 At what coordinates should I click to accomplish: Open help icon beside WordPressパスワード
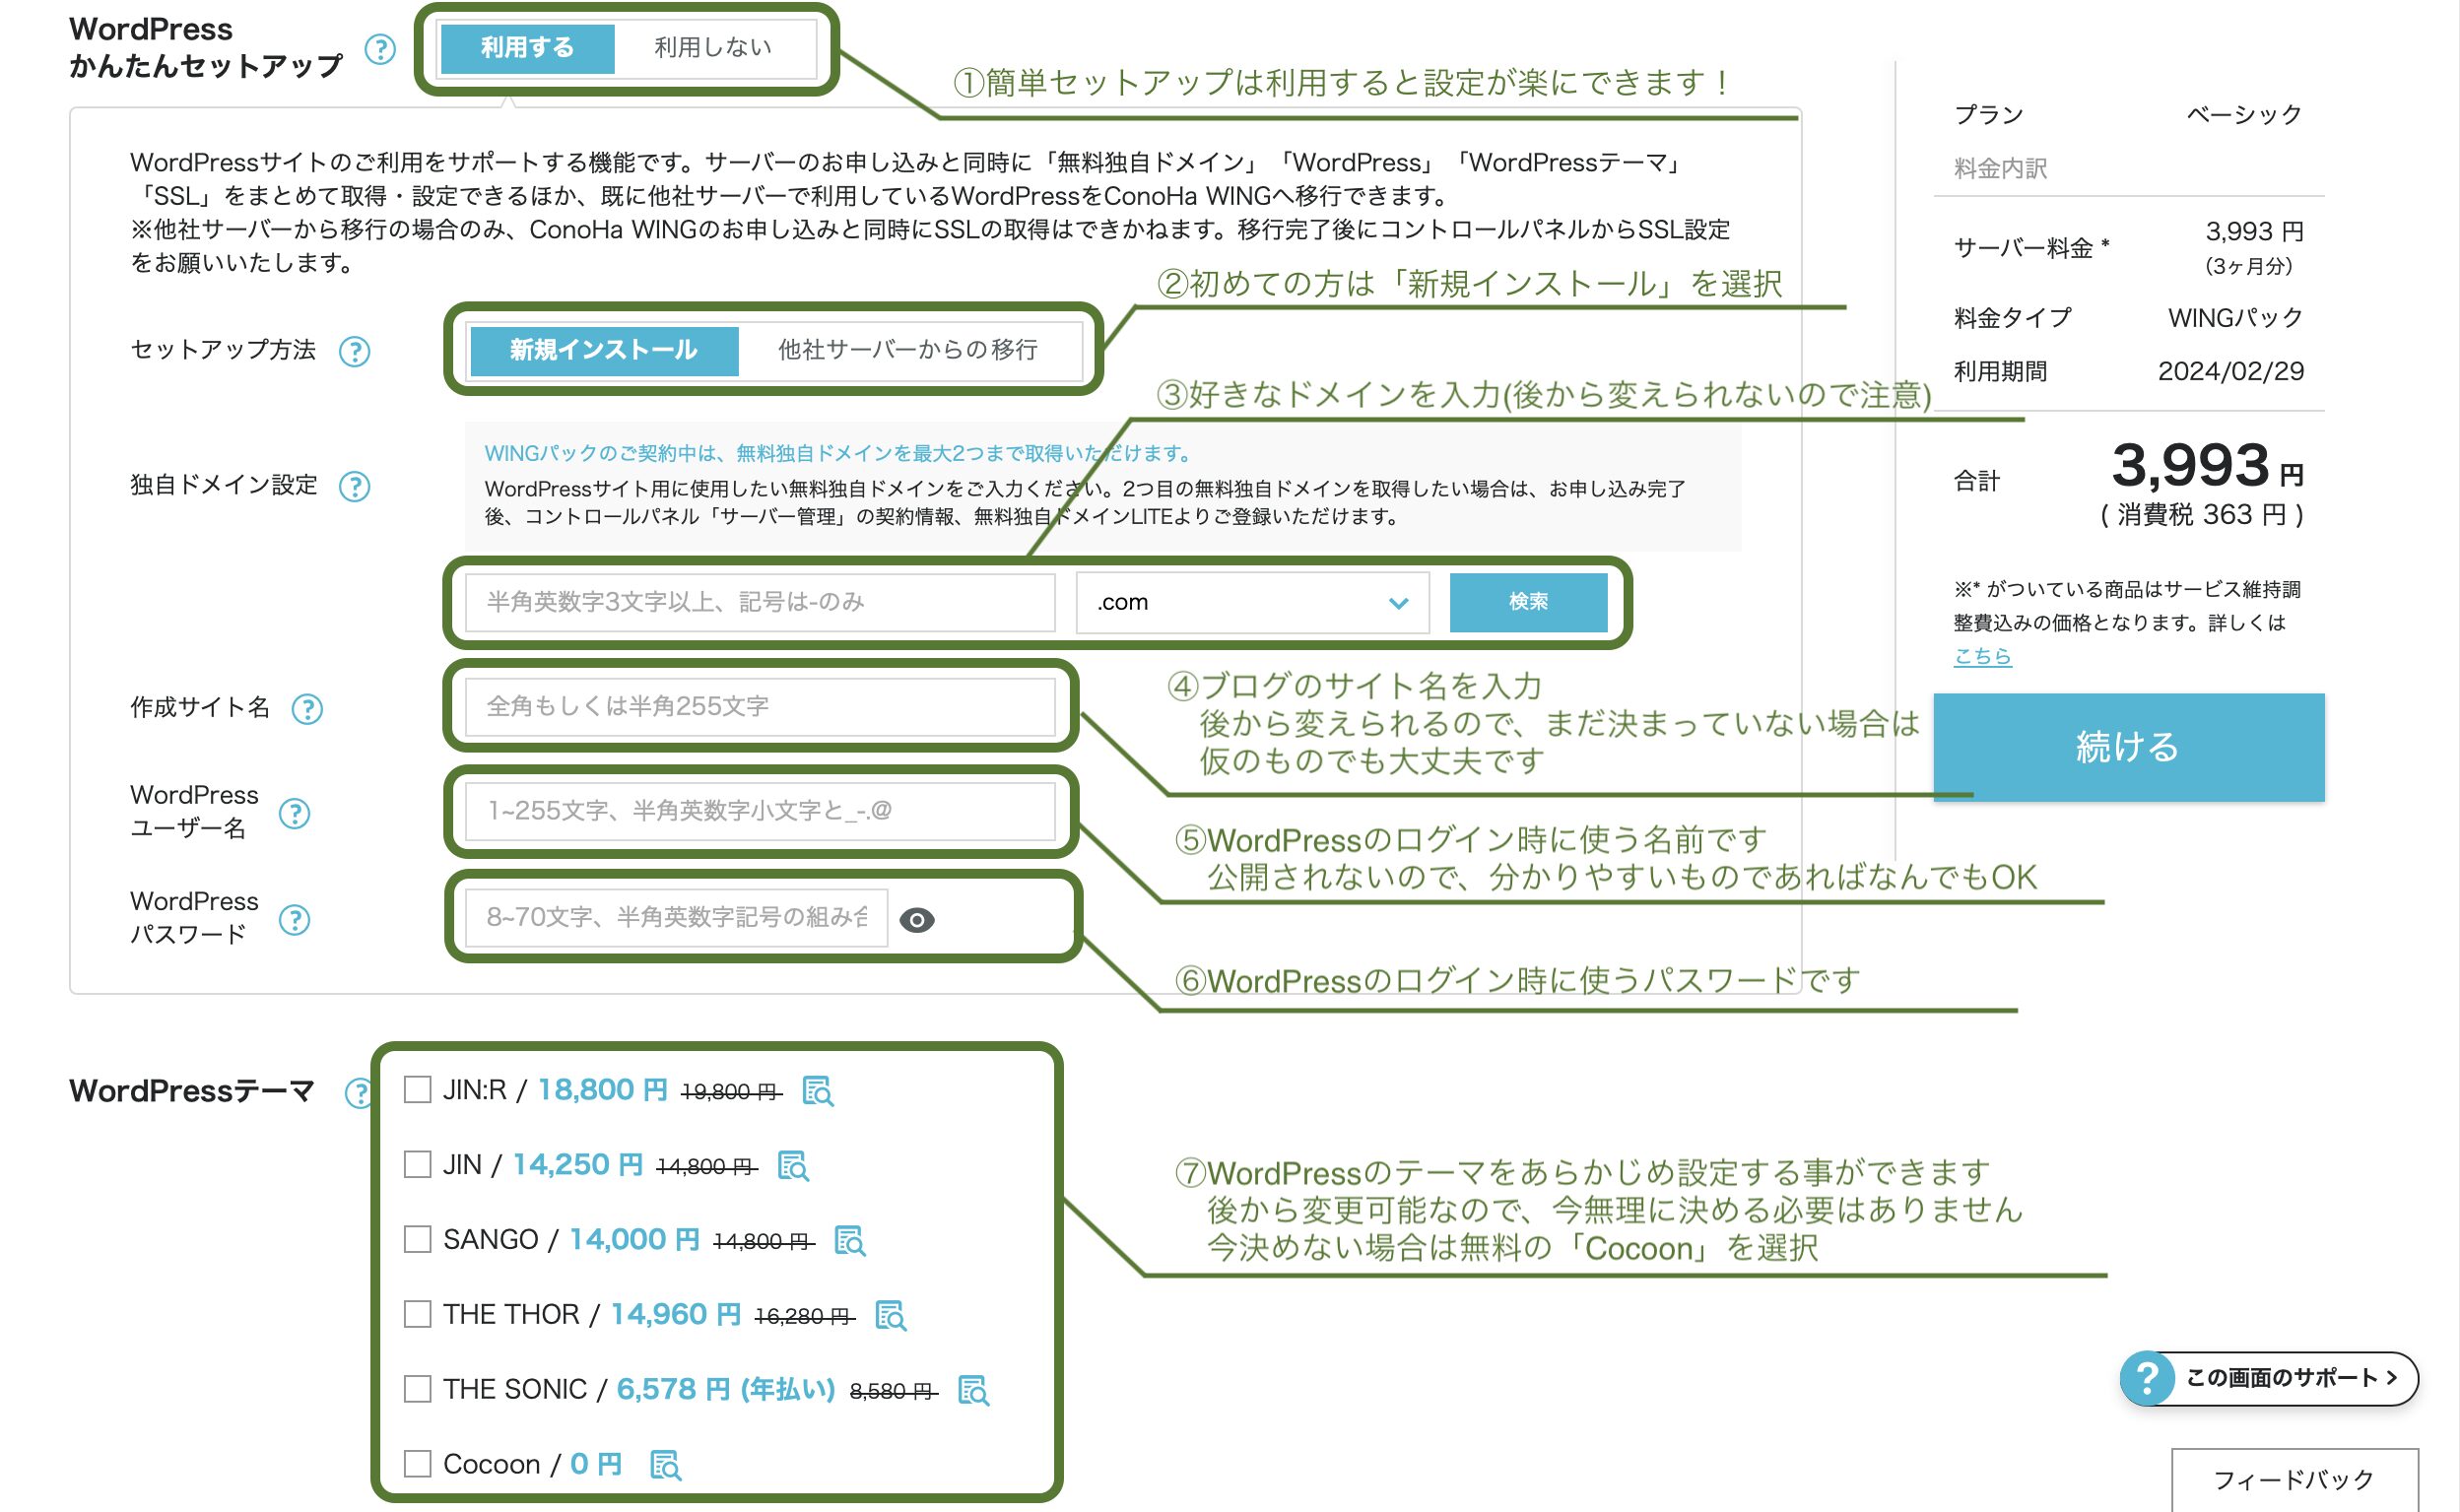click(294, 919)
